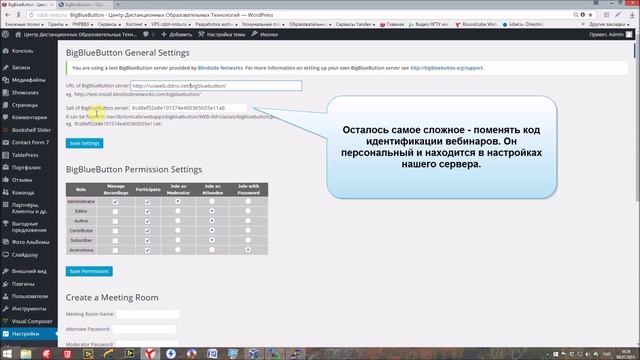Toggle Participate checkbox for Subscriber

[147, 240]
